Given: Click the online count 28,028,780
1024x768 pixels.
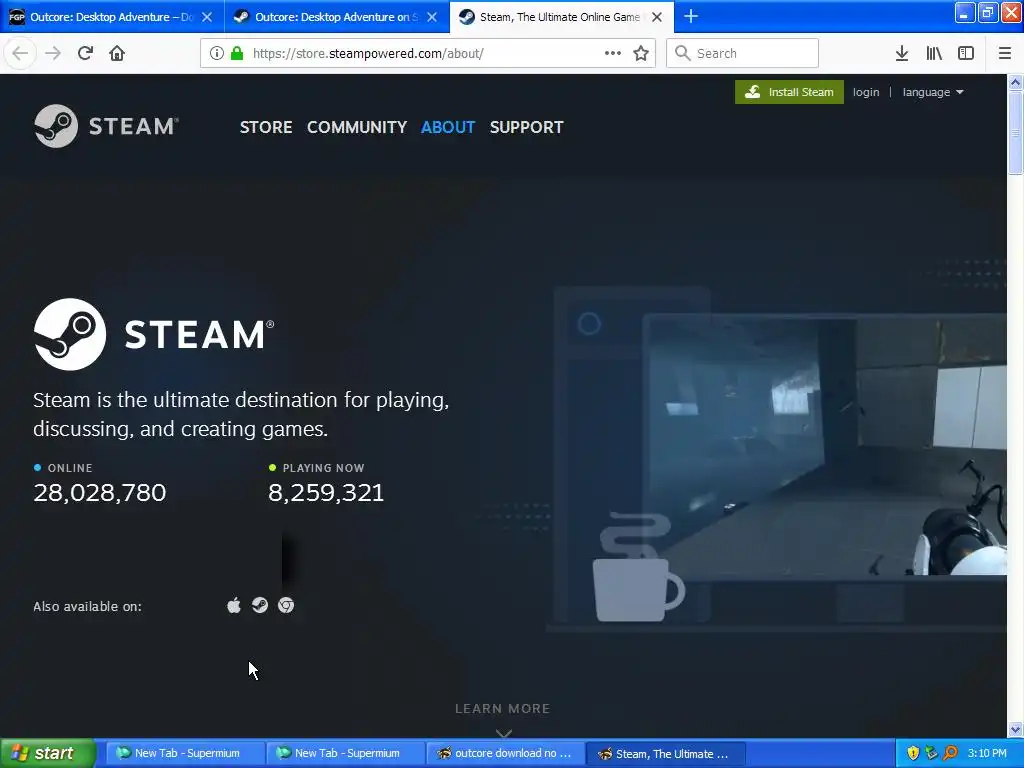Looking at the screenshot, I should pyautogui.click(x=100, y=492).
